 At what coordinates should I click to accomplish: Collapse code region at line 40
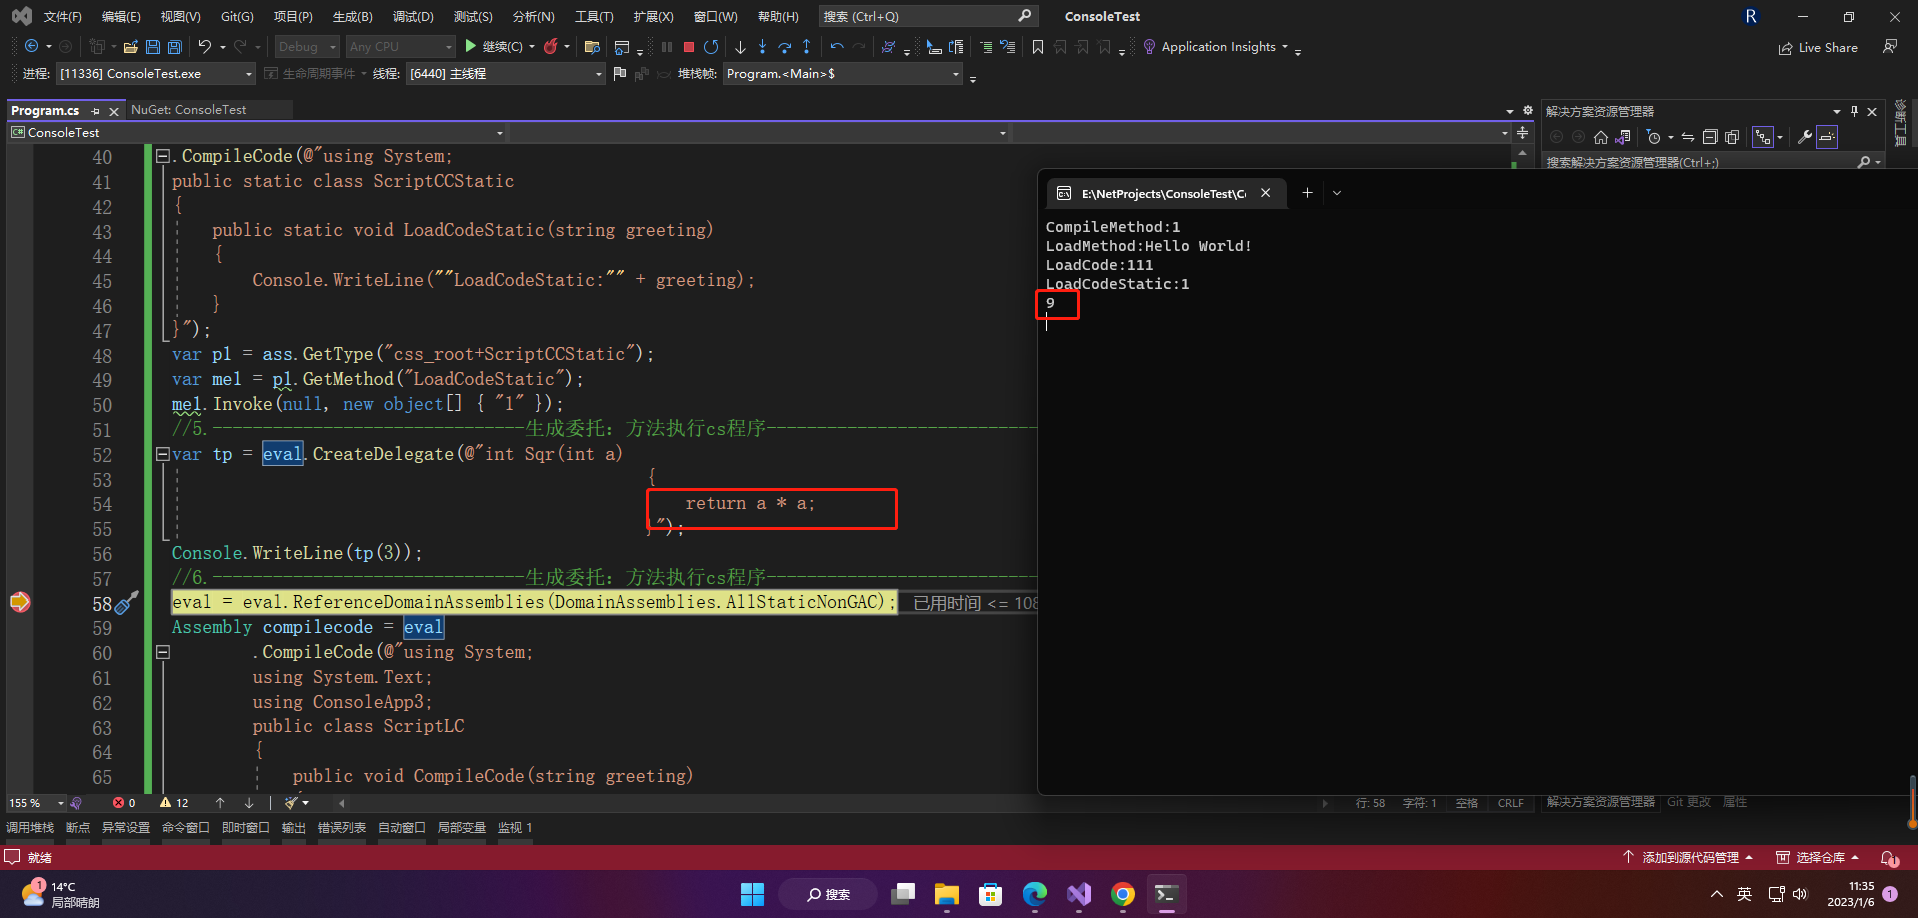pos(162,156)
